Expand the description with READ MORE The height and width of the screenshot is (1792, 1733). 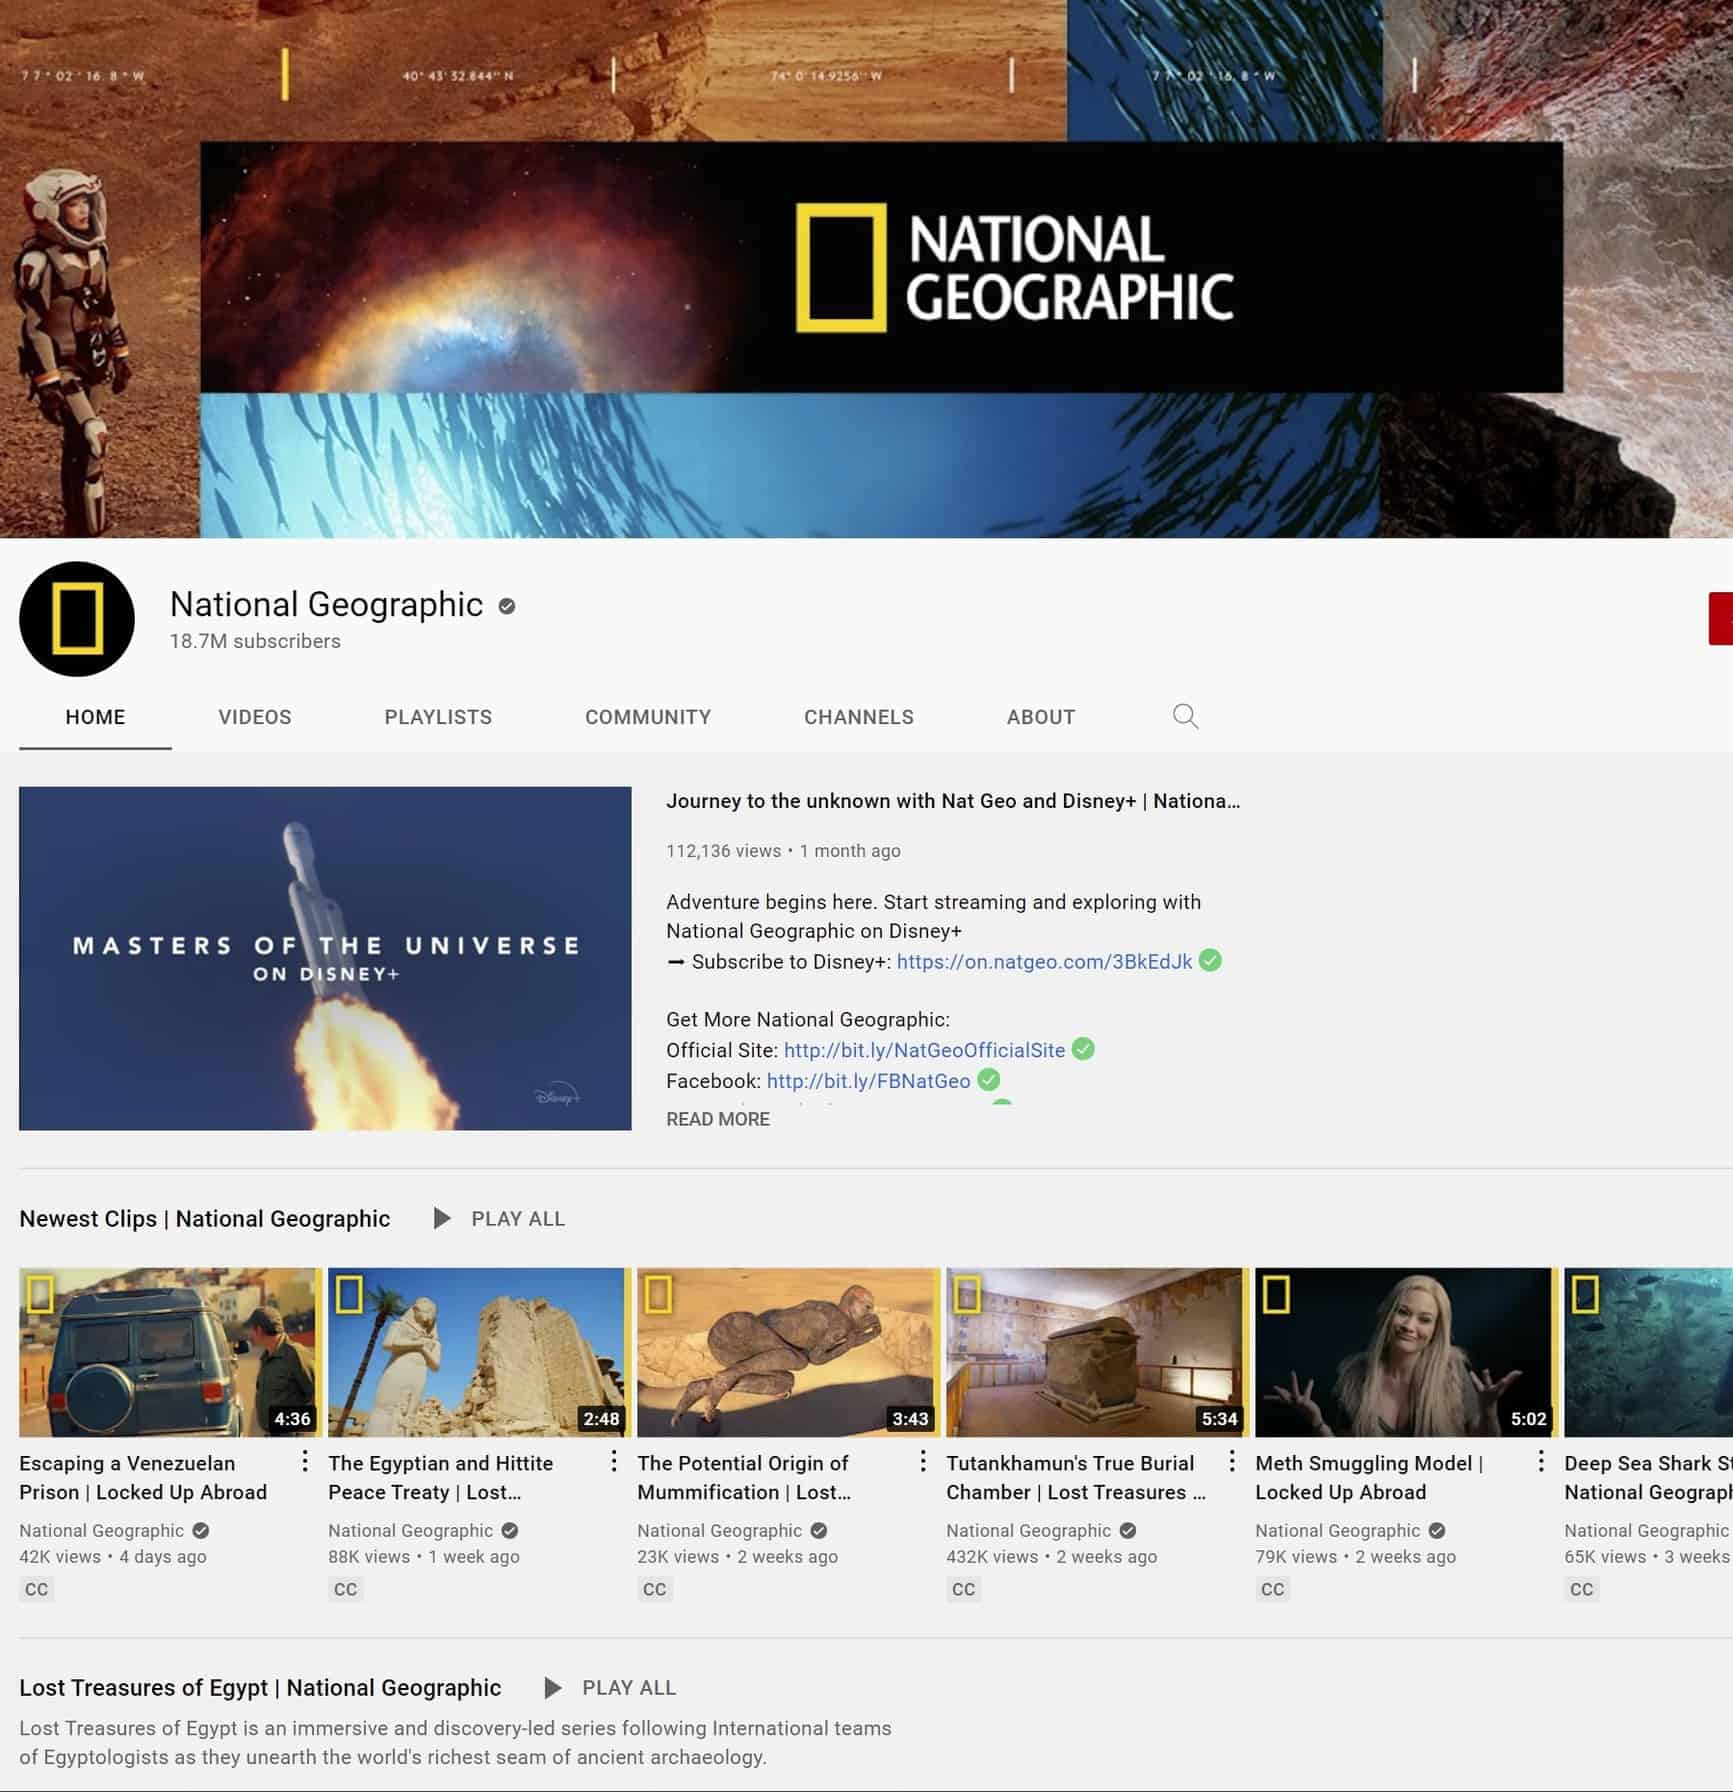click(x=717, y=1118)
